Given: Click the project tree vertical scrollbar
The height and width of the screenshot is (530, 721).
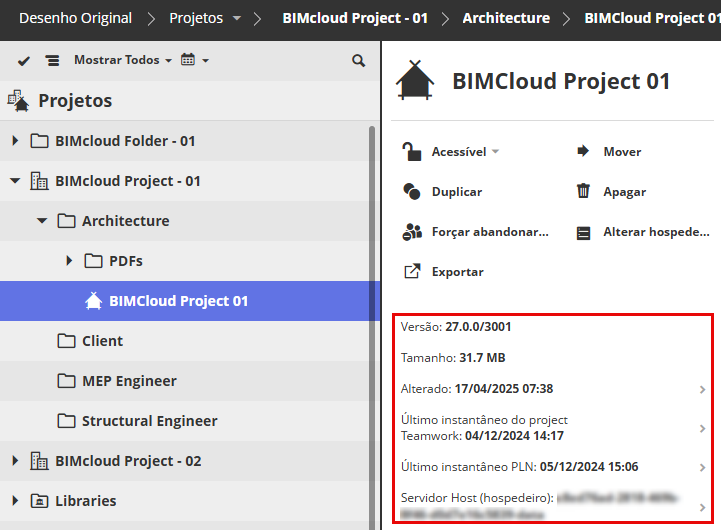Looking at the screenshot, I should point(373,300).
